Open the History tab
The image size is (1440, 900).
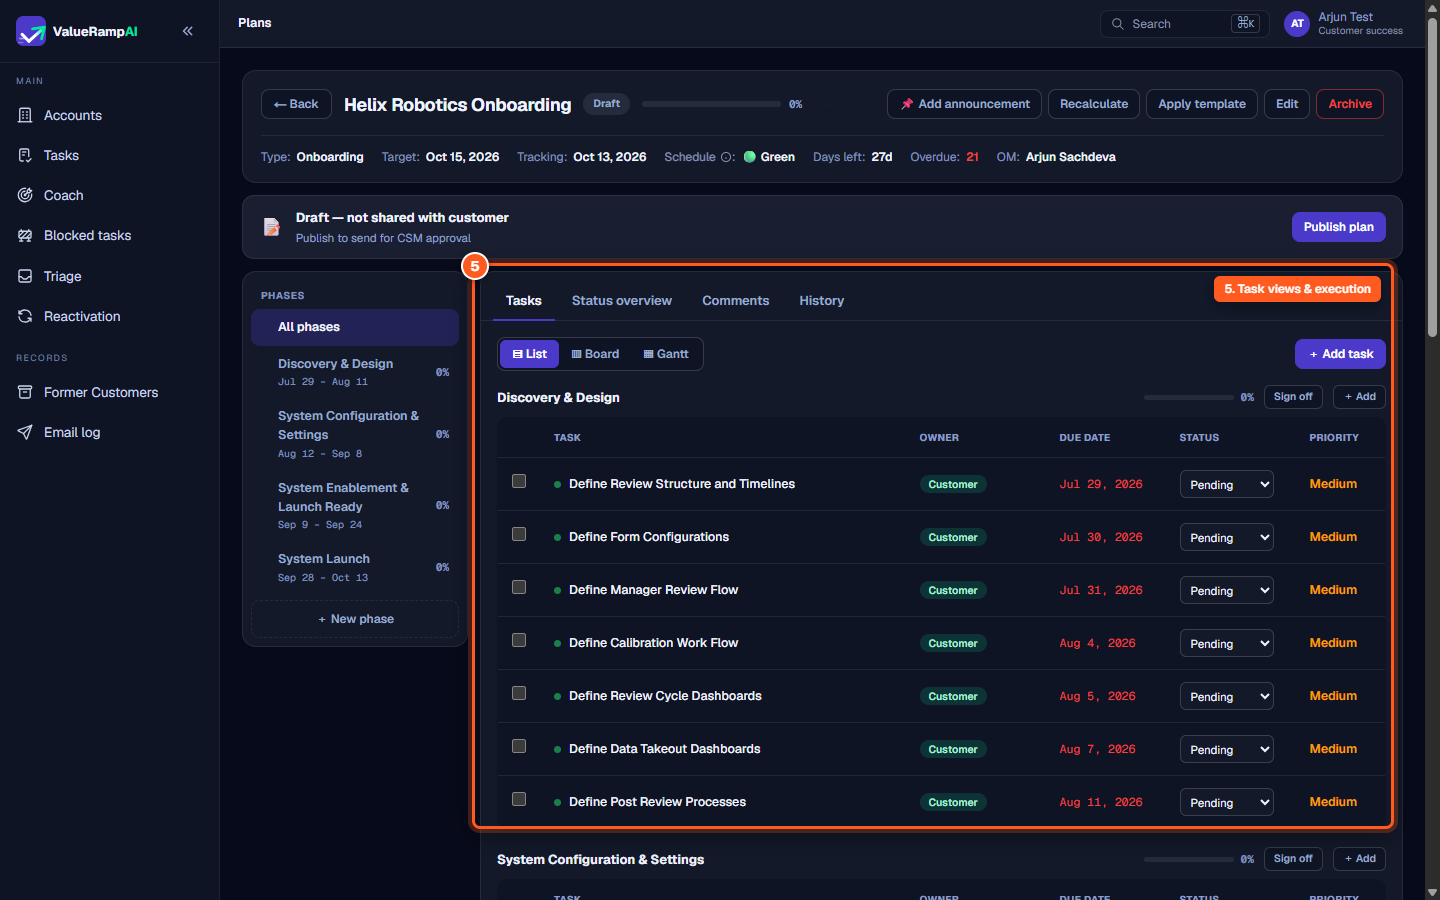[821, 300]
